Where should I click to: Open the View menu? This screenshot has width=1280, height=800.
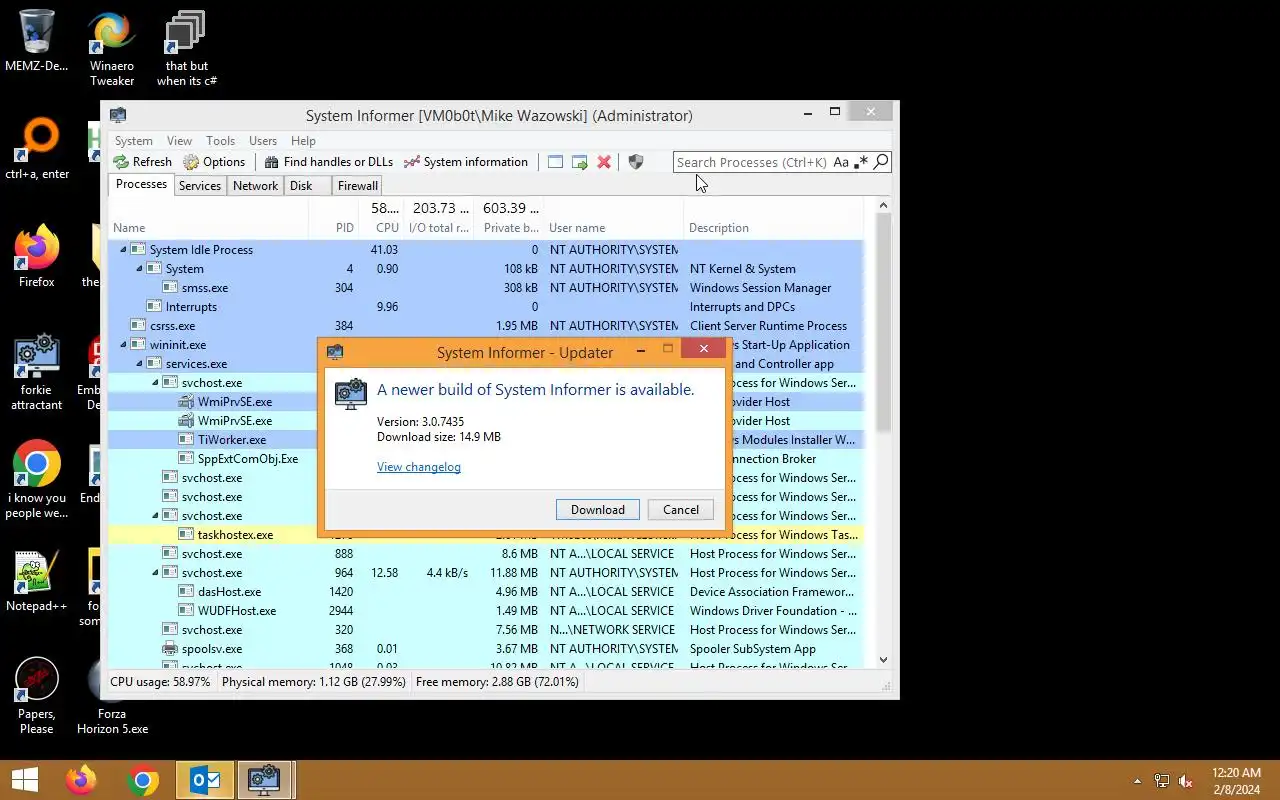coord(179,141)
